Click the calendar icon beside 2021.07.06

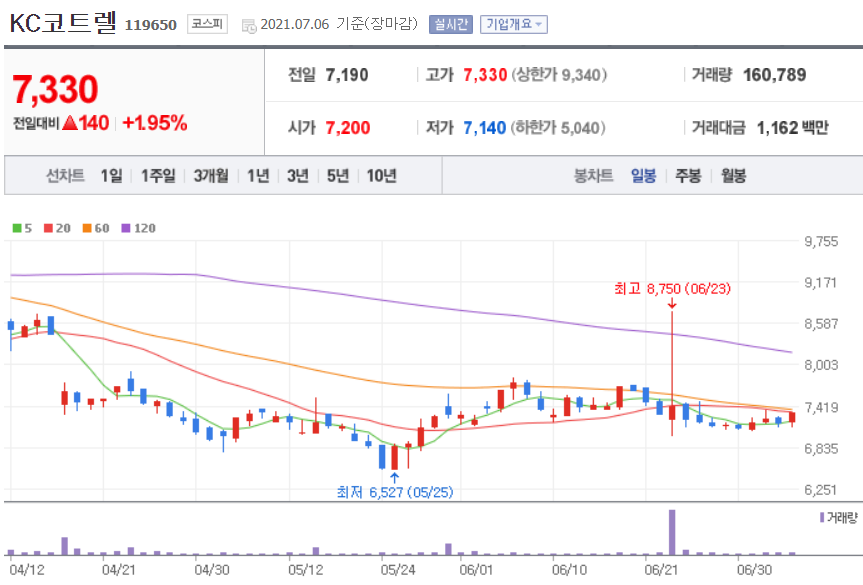point(249,25)
